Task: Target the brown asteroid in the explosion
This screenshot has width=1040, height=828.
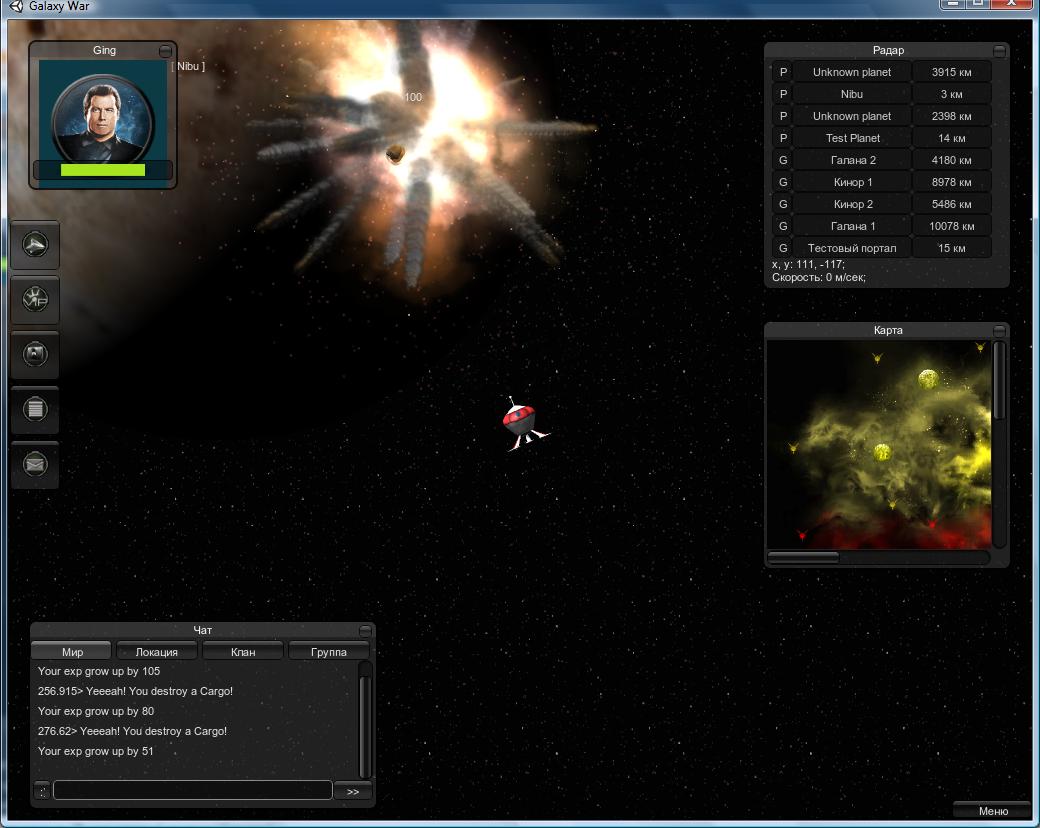Action: point(395,154)
